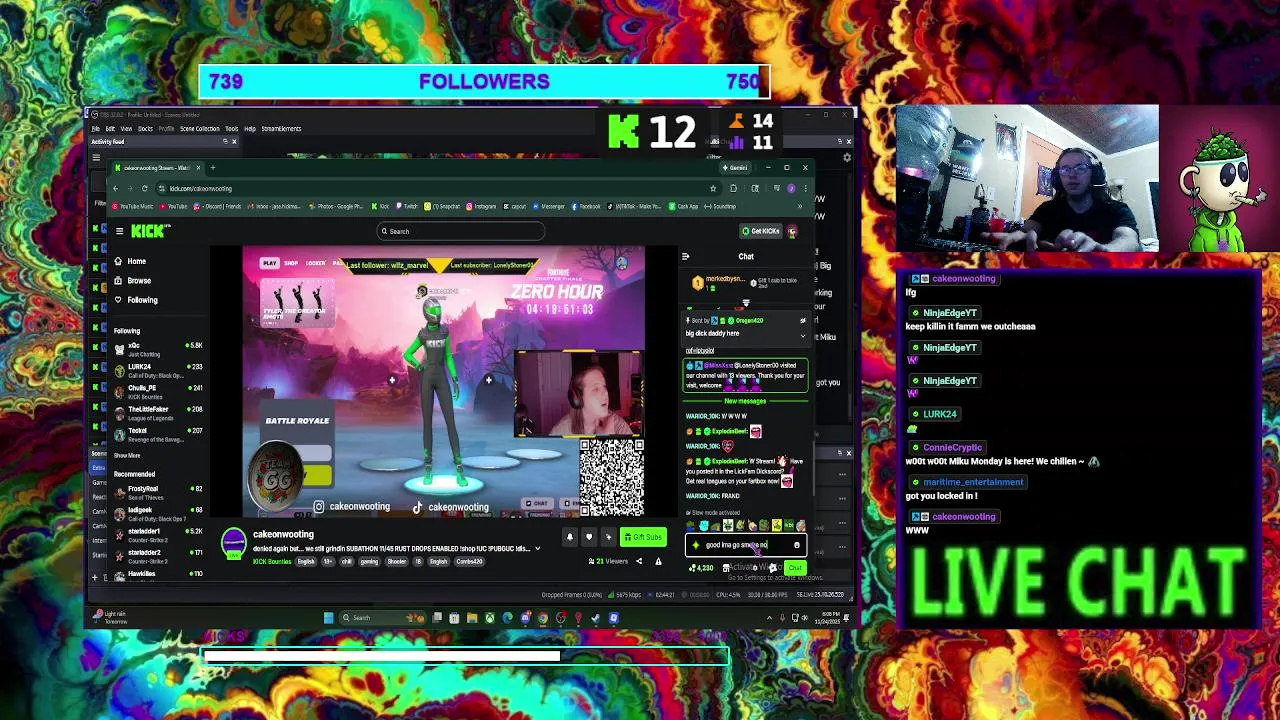The image size is (1280, 720).
Task: Open the Facebook bookmark
Action: [x=586, y=207]
